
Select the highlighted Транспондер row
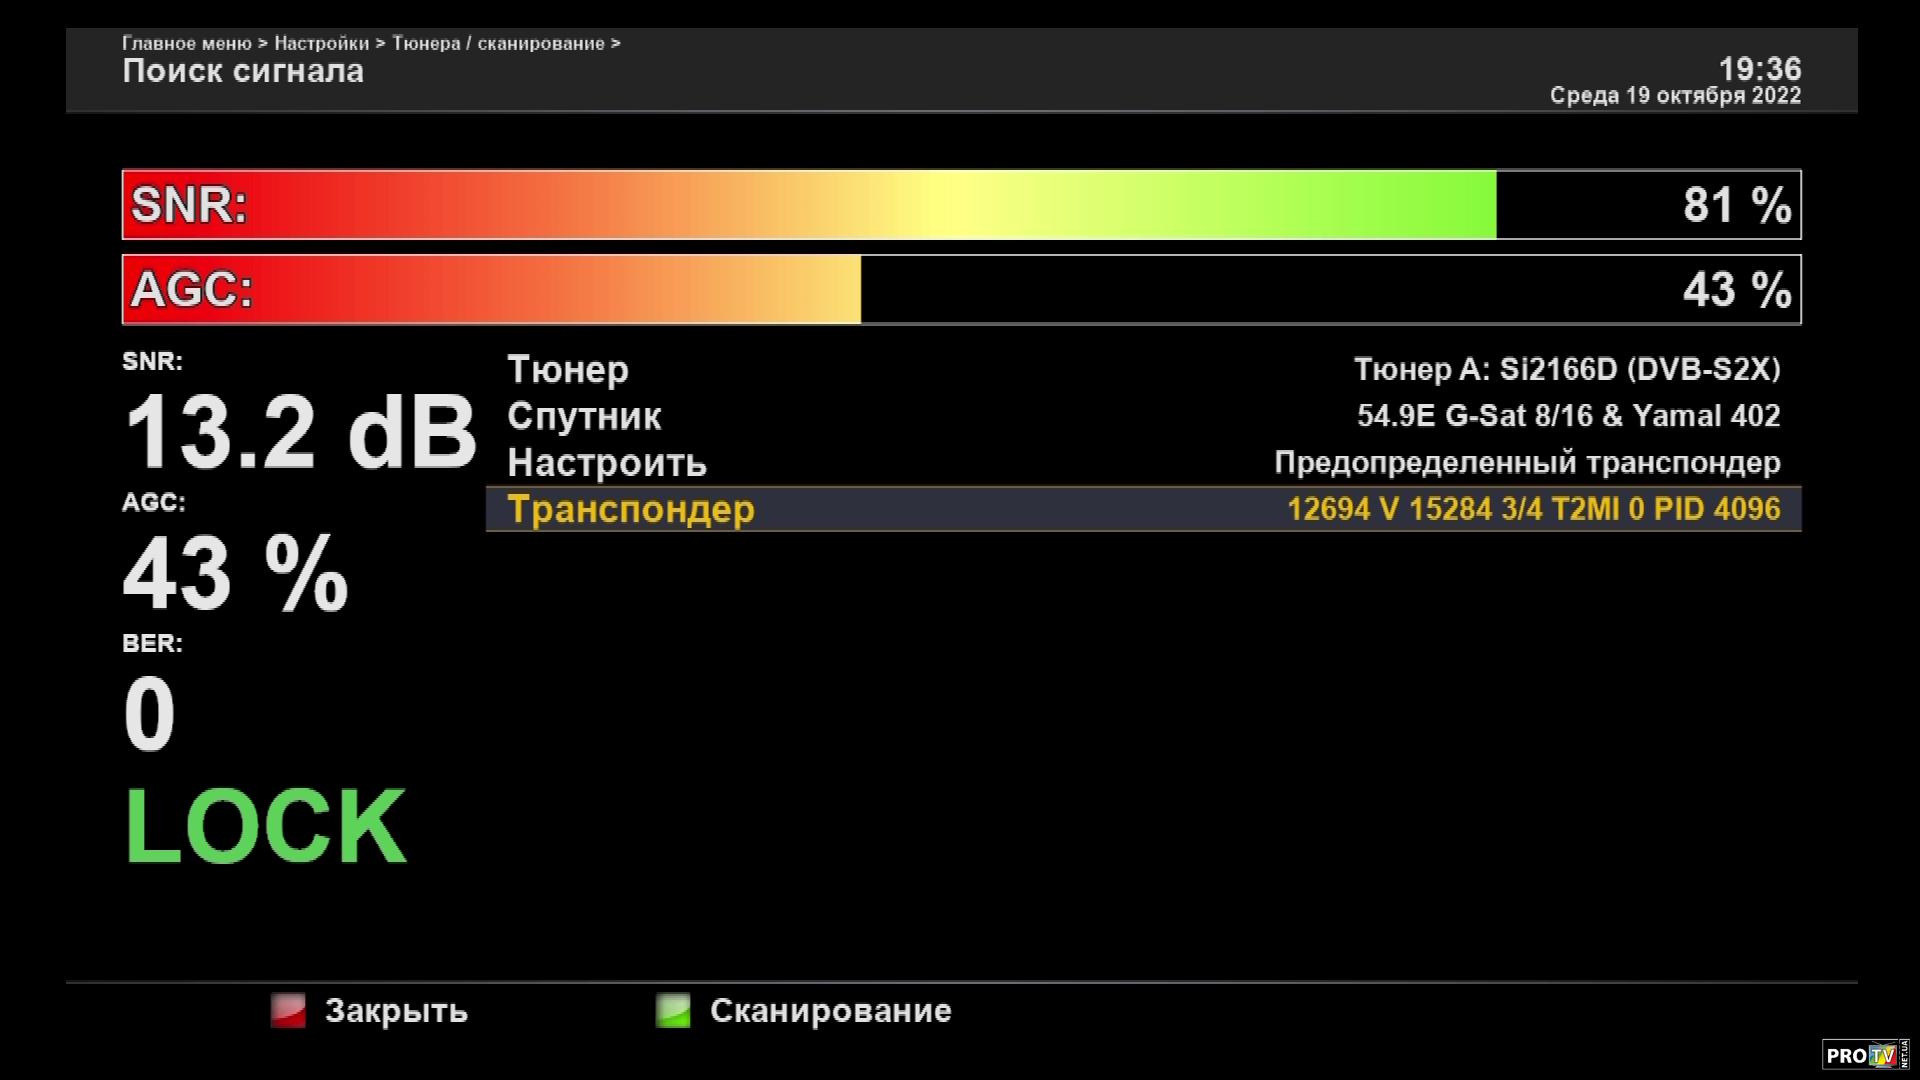coord(631,509)
